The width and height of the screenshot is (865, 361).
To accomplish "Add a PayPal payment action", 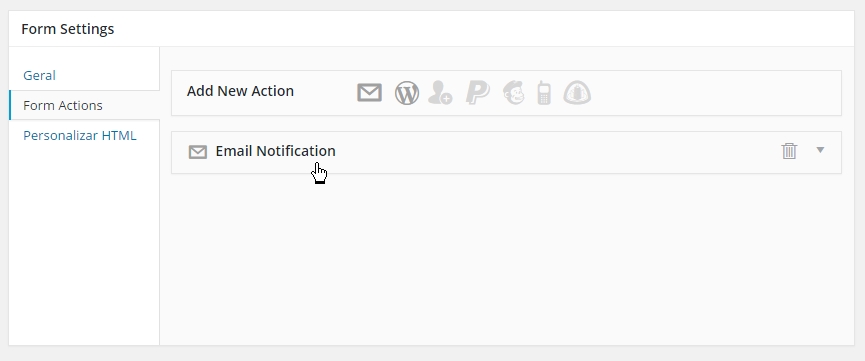I will tap(478, 92).
